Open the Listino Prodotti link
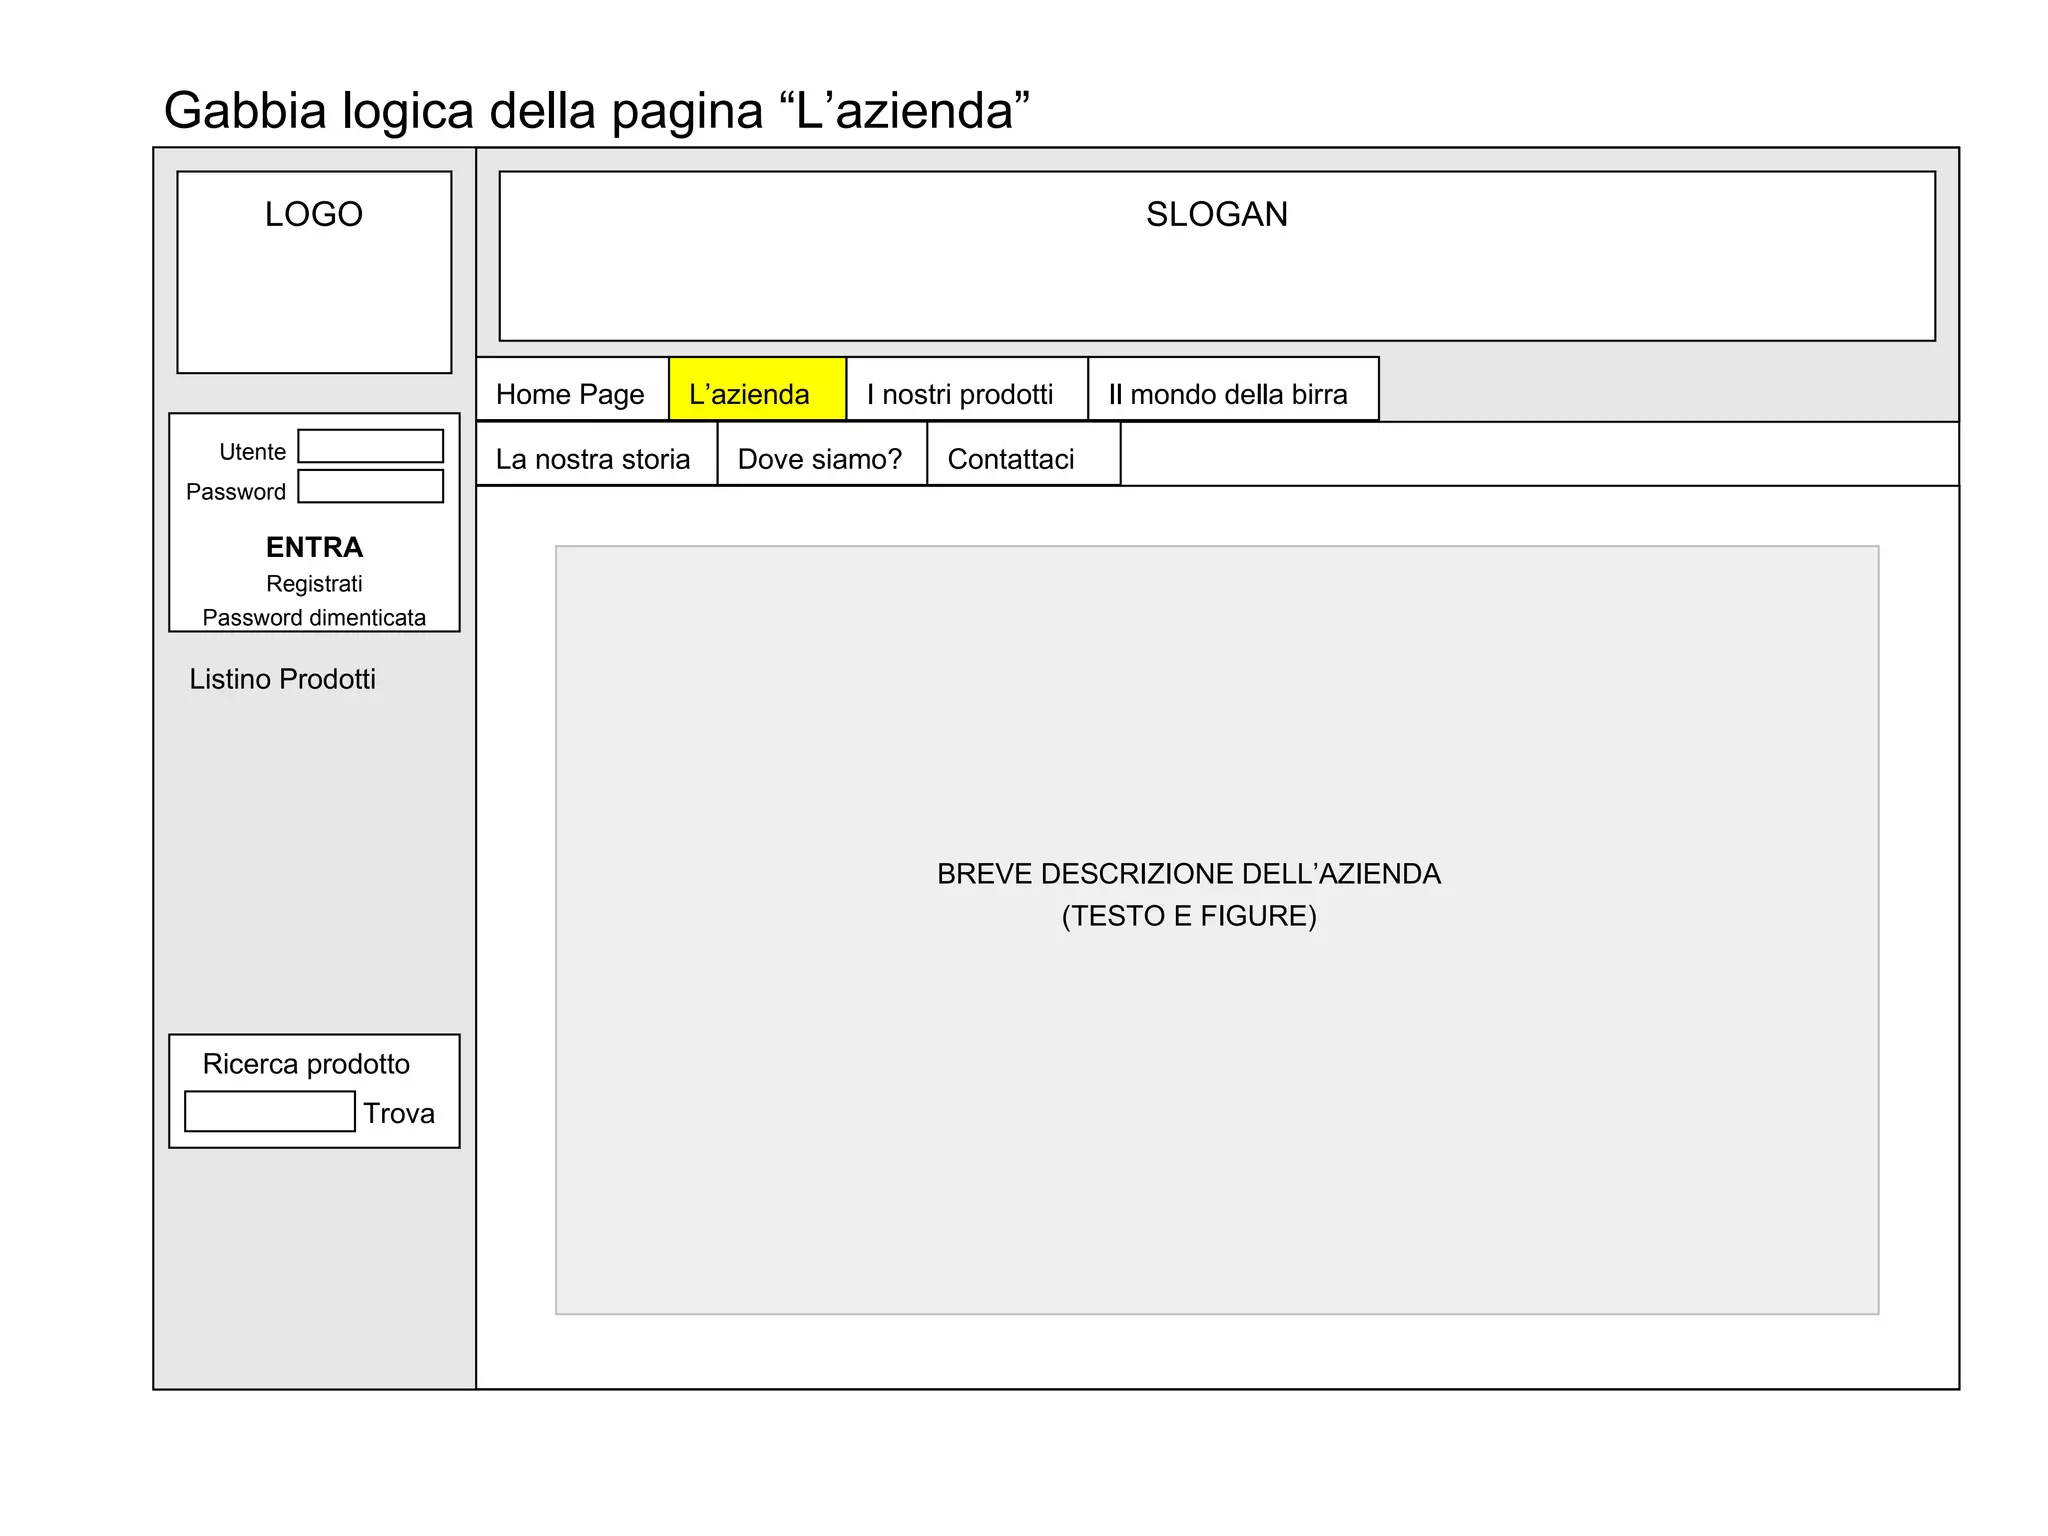Viewport: 2048px width, 1536px height. (283, 679)
